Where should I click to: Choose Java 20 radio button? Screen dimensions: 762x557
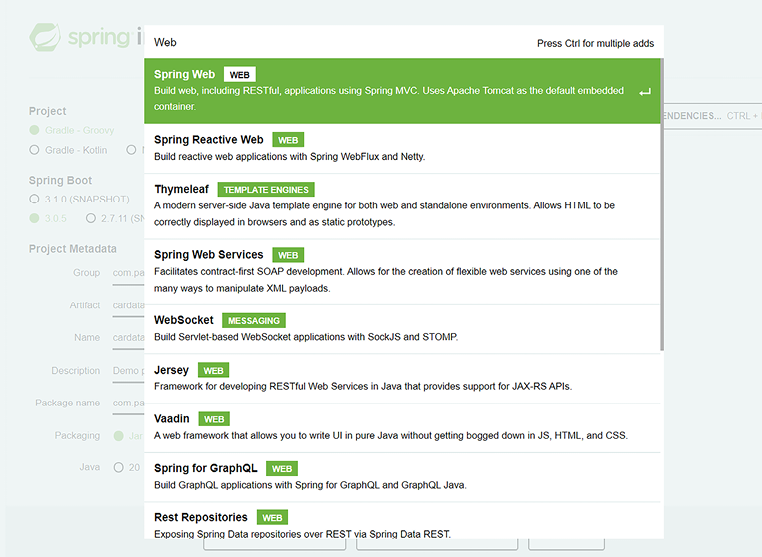[x=120, y=467]
